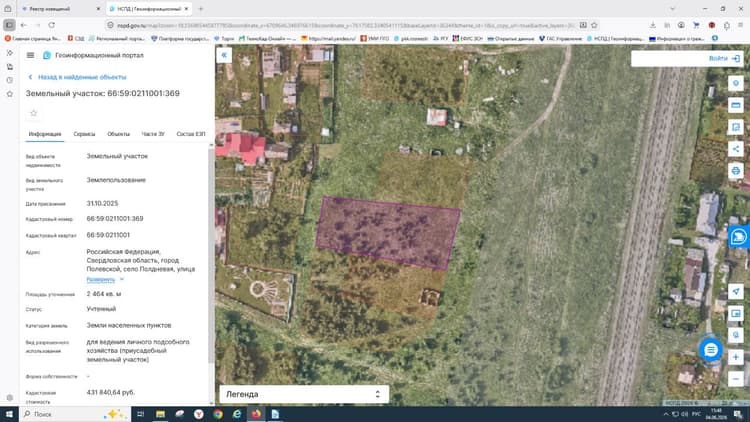This screenshot has width=750, height=422.
Task: Collapse the info panel with double-arrow button
Action: (224, 55)
